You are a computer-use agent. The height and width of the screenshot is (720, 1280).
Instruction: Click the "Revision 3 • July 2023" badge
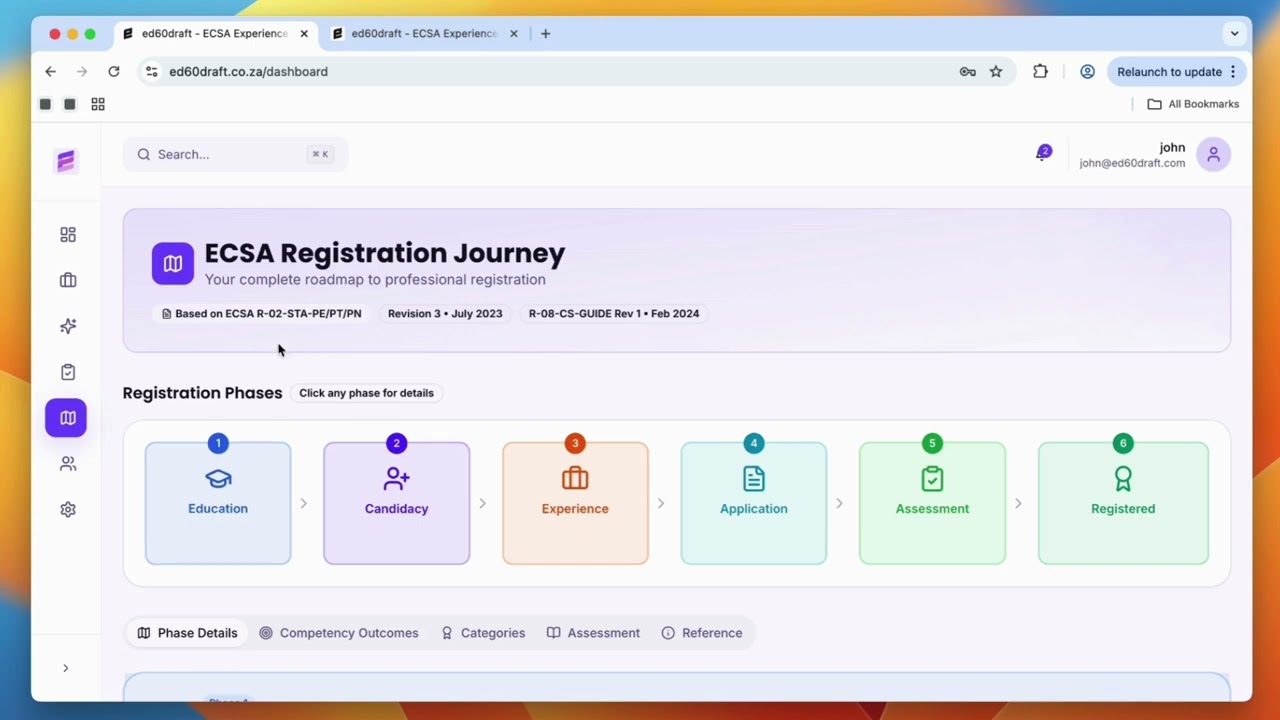445,314
